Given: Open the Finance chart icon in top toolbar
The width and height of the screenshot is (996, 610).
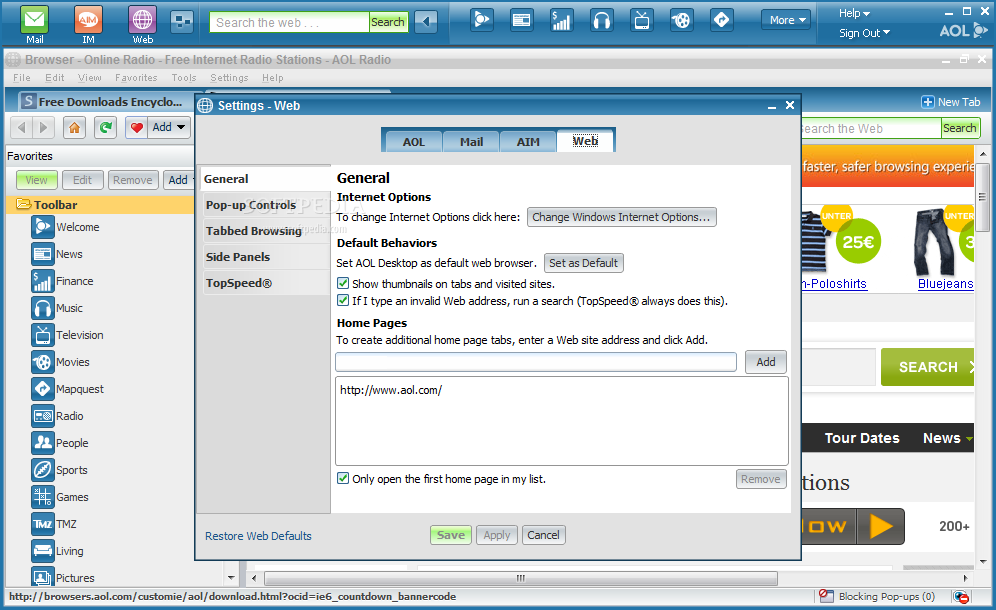Looking at the screenshot, I should [562, 20].
